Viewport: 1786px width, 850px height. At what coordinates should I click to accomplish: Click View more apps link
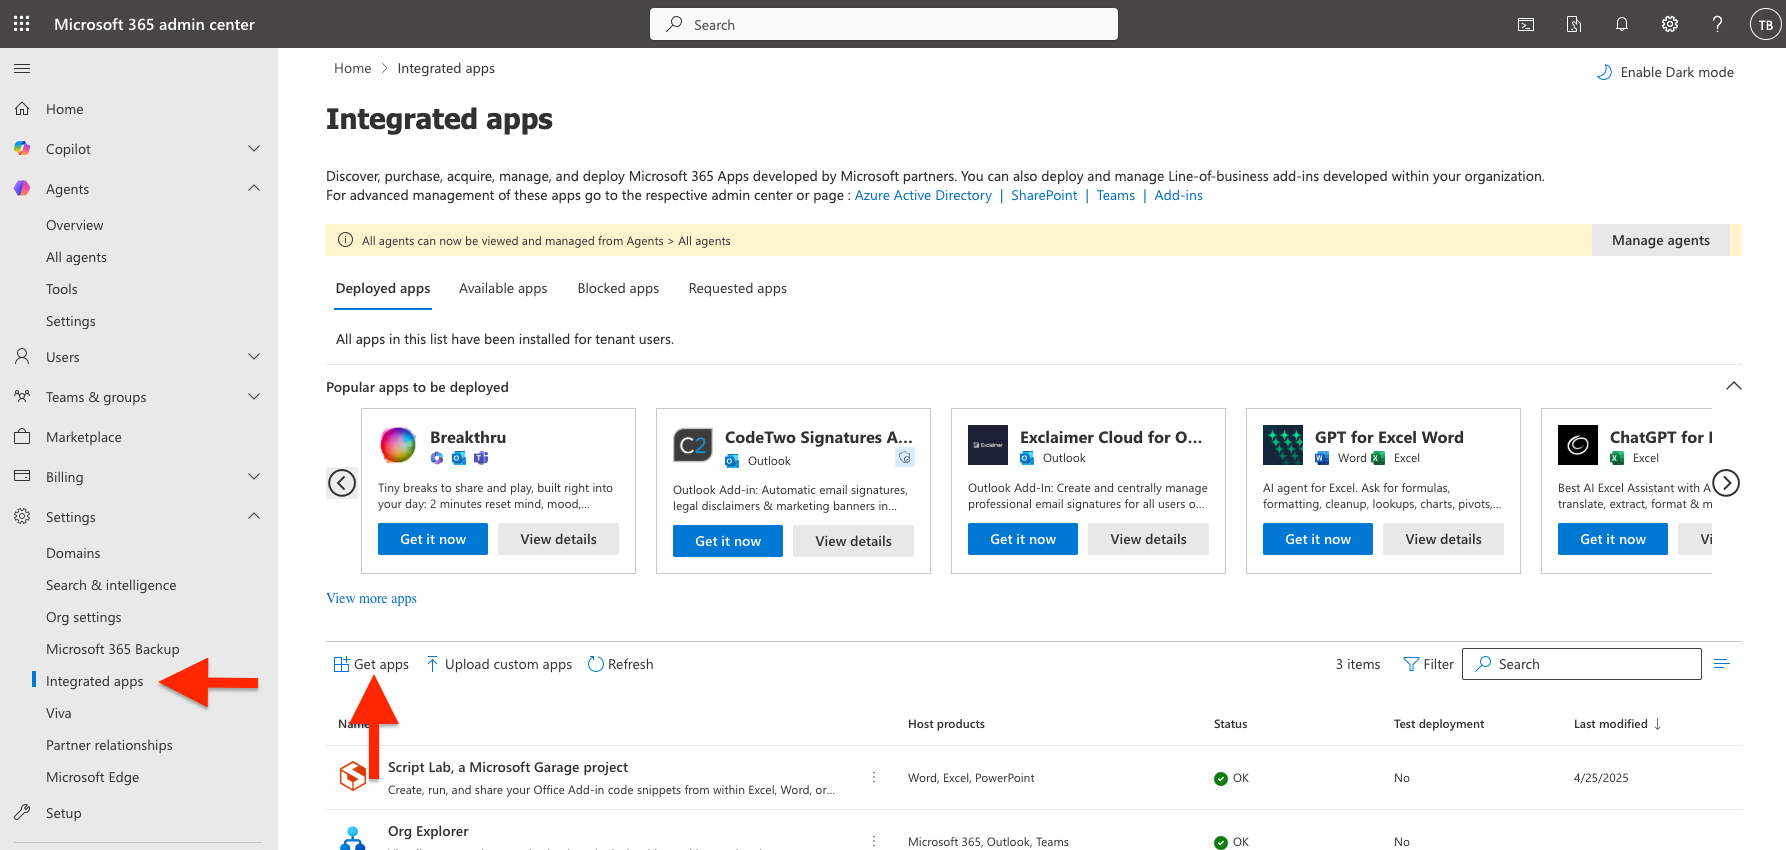point(371,598)
